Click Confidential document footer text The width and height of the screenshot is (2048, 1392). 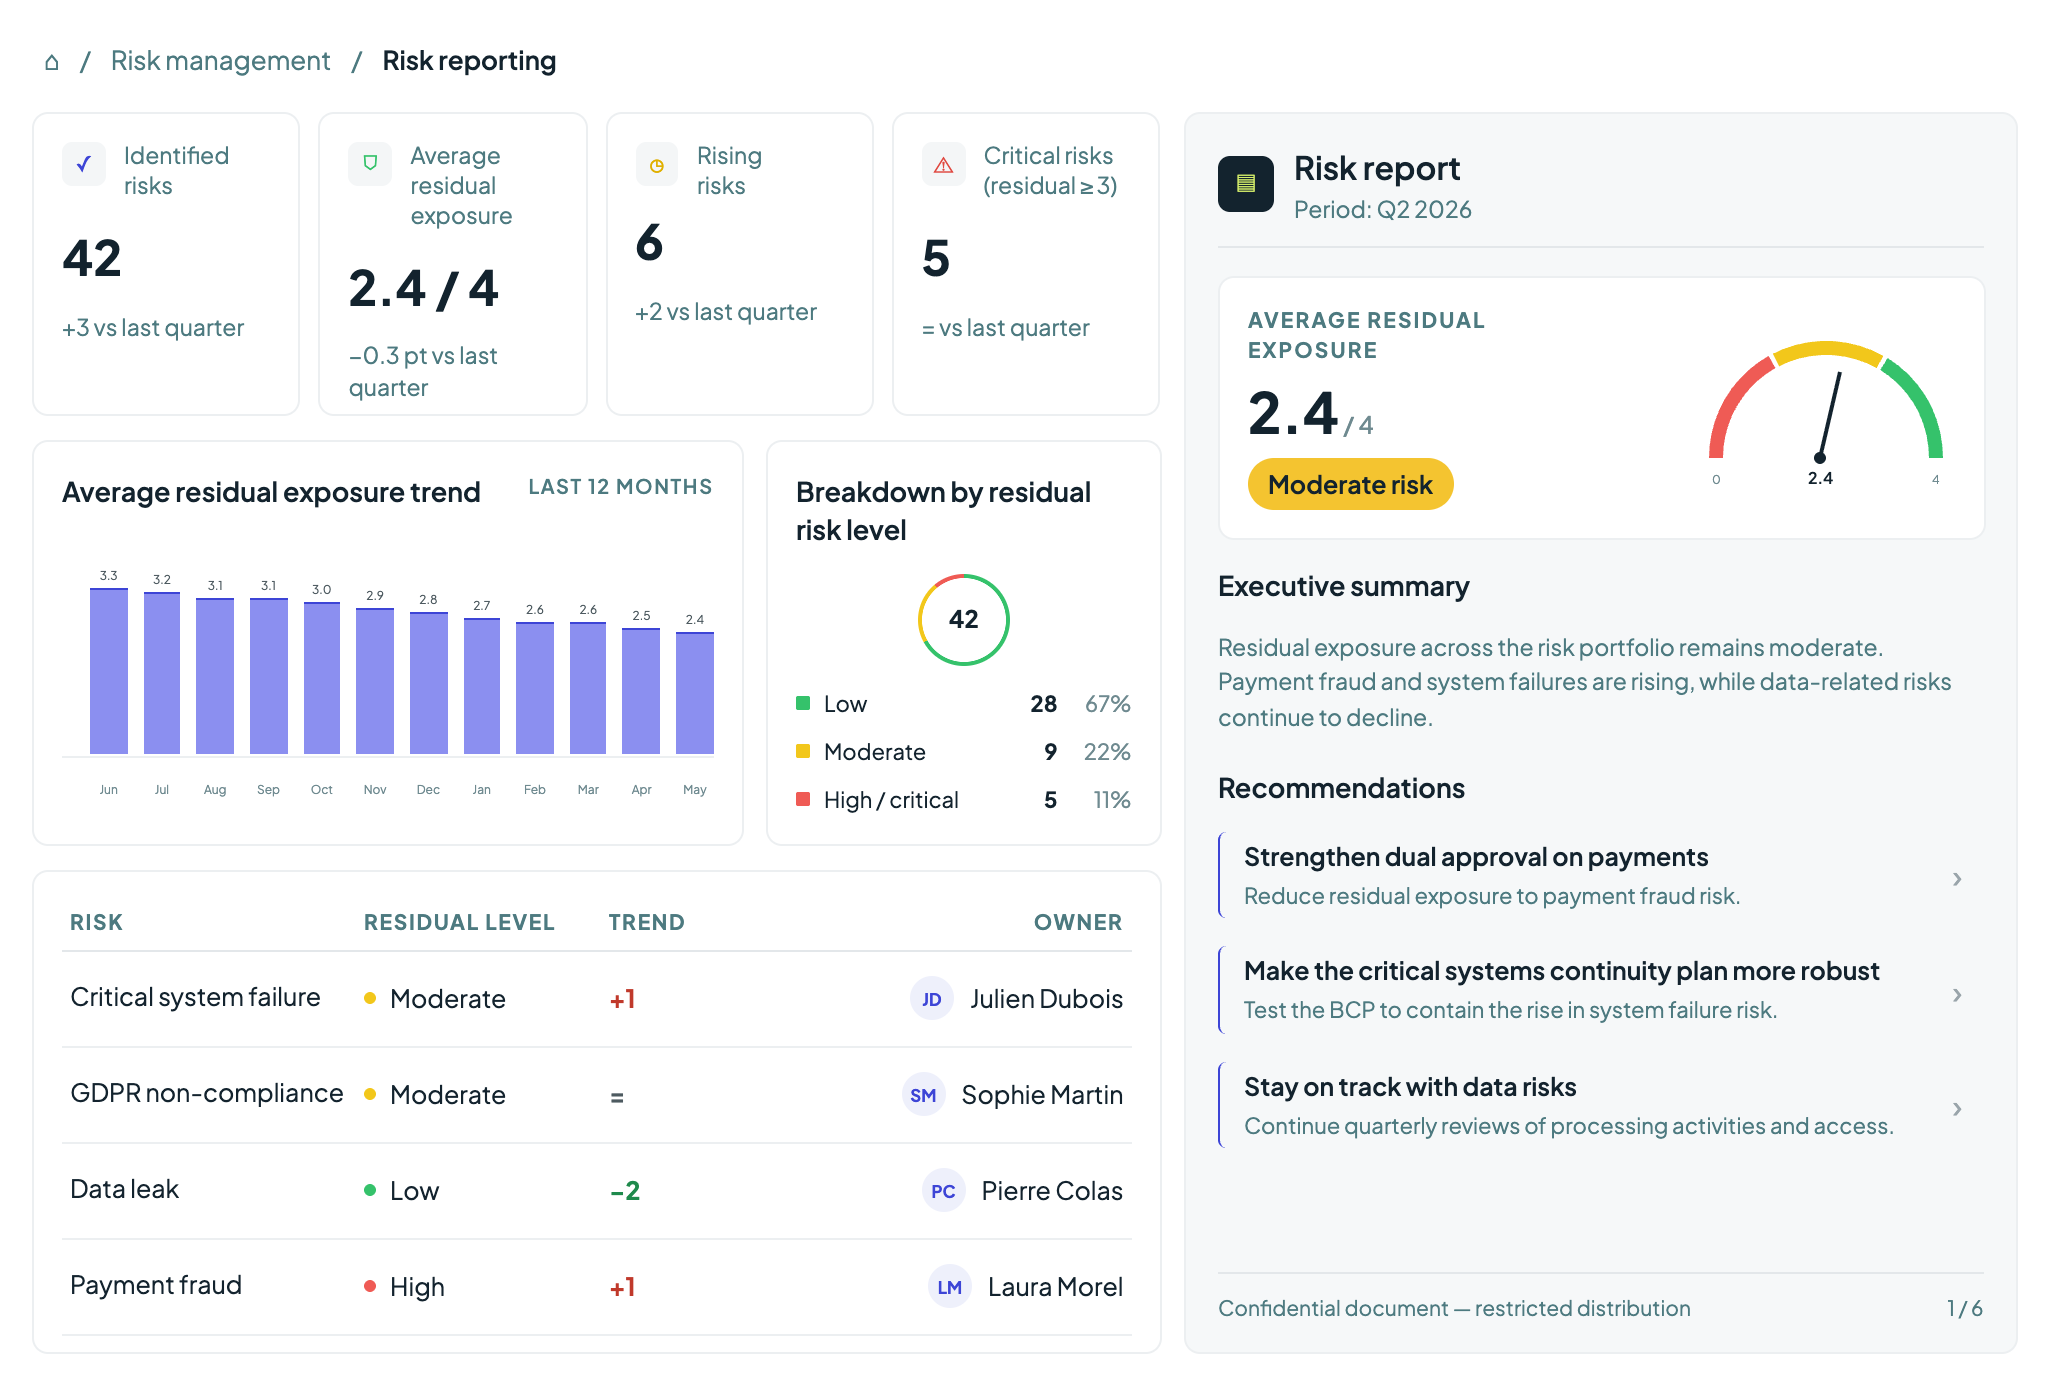coord(1454,1308)
